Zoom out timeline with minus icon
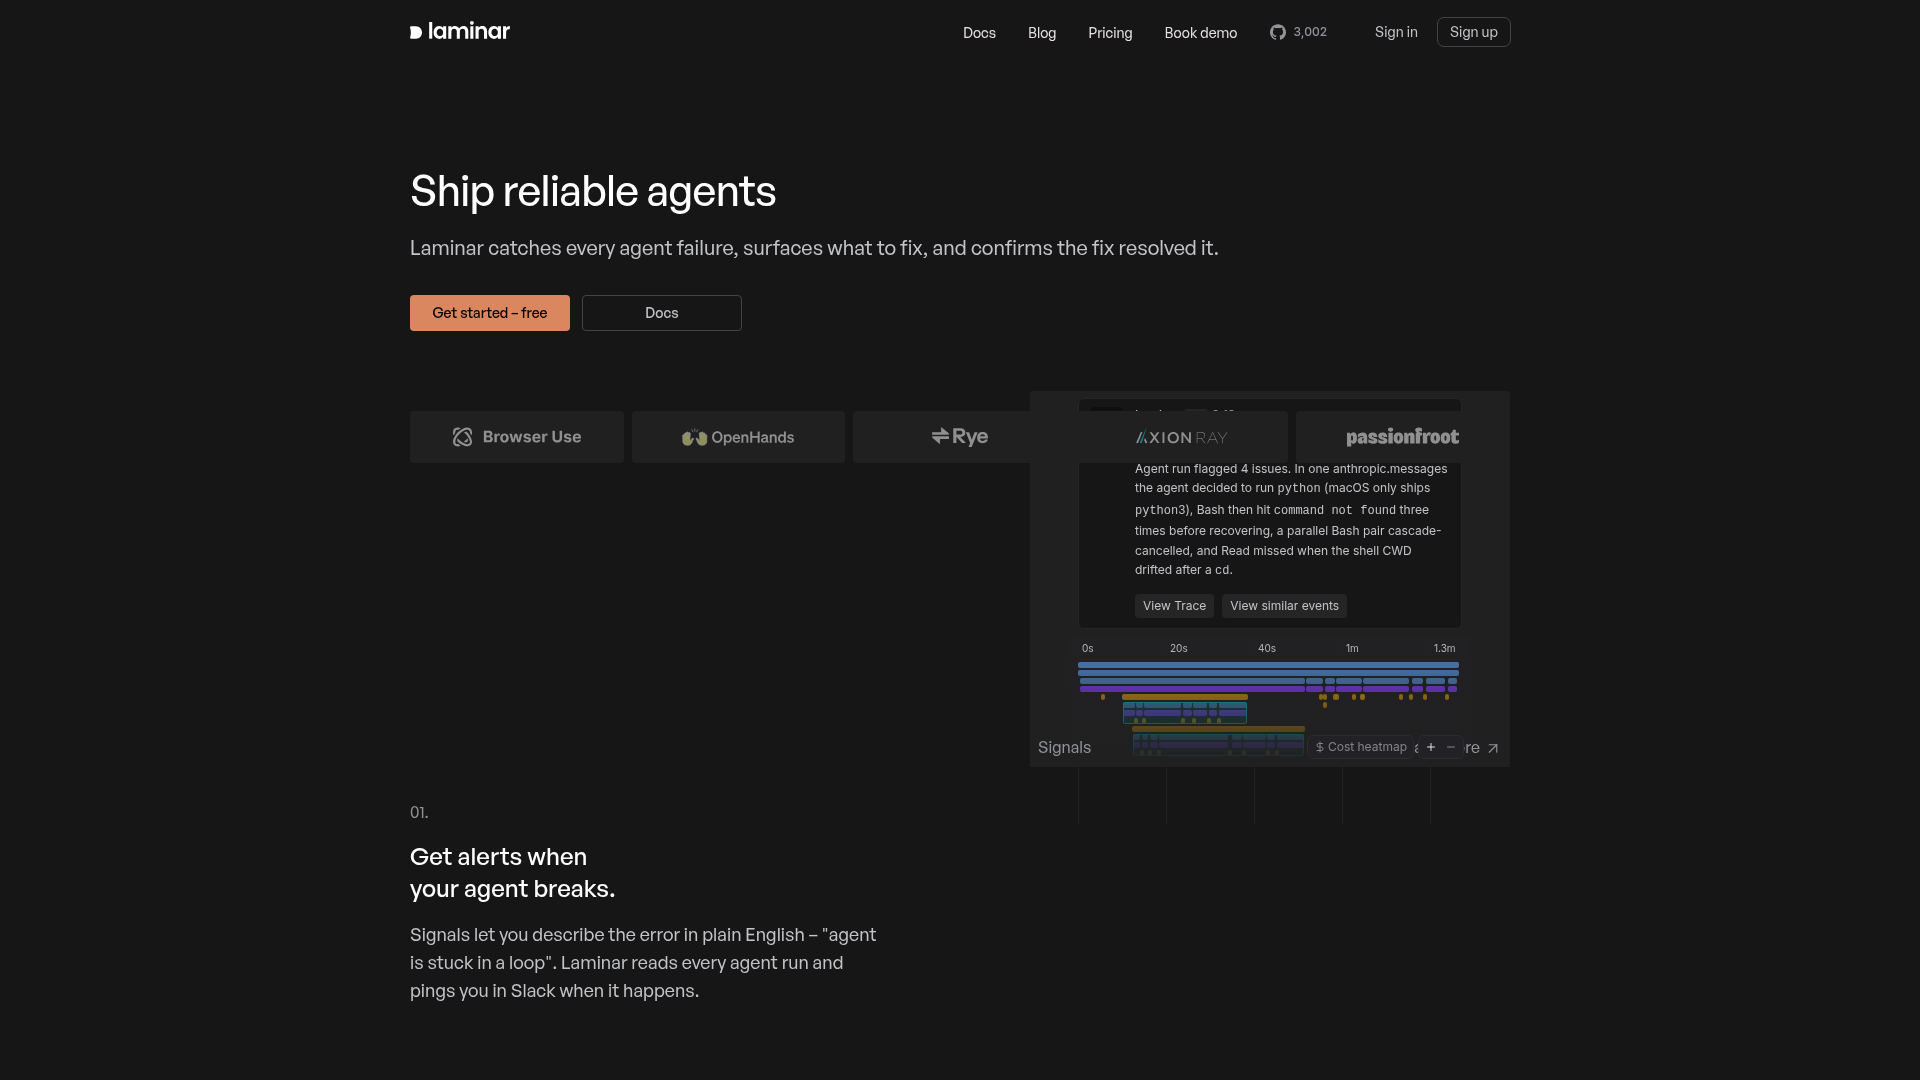The image size is (1920, 1080). 1451,747
